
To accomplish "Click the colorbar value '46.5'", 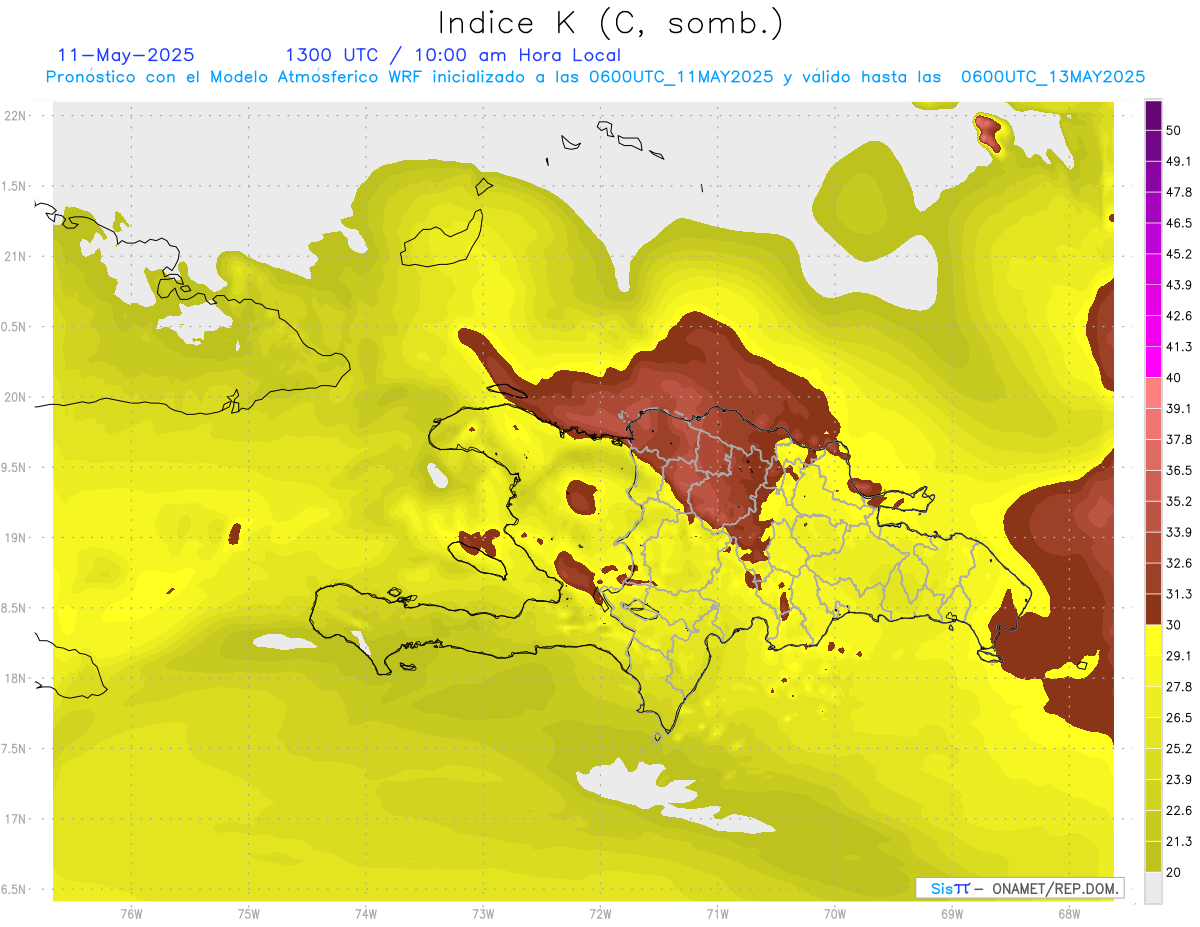I will [1179, 223].
